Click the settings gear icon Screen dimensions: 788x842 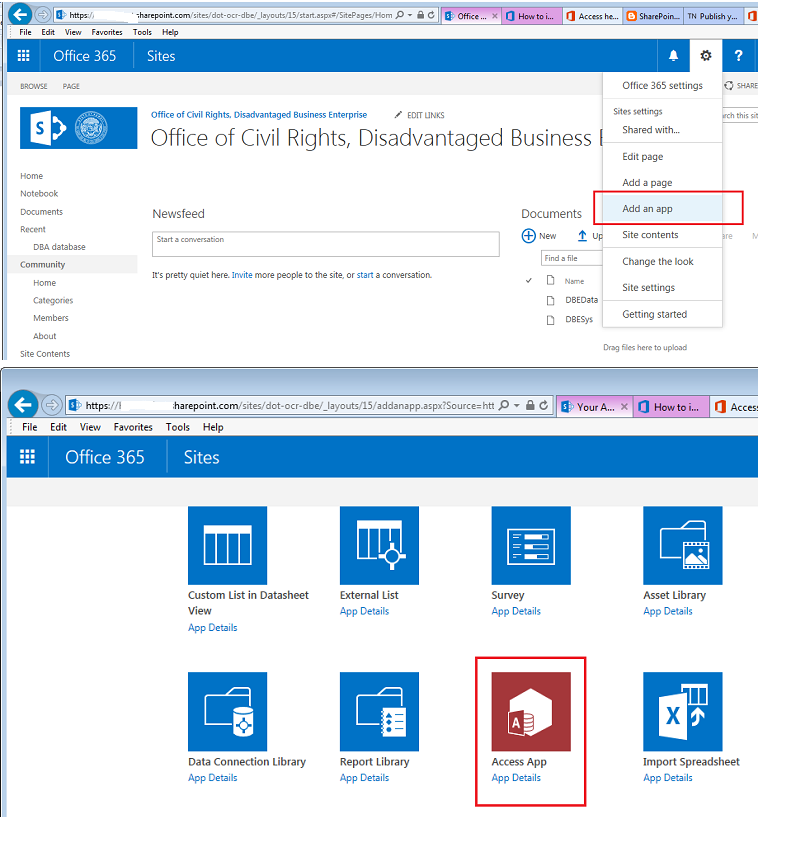(x=706, y=55)
